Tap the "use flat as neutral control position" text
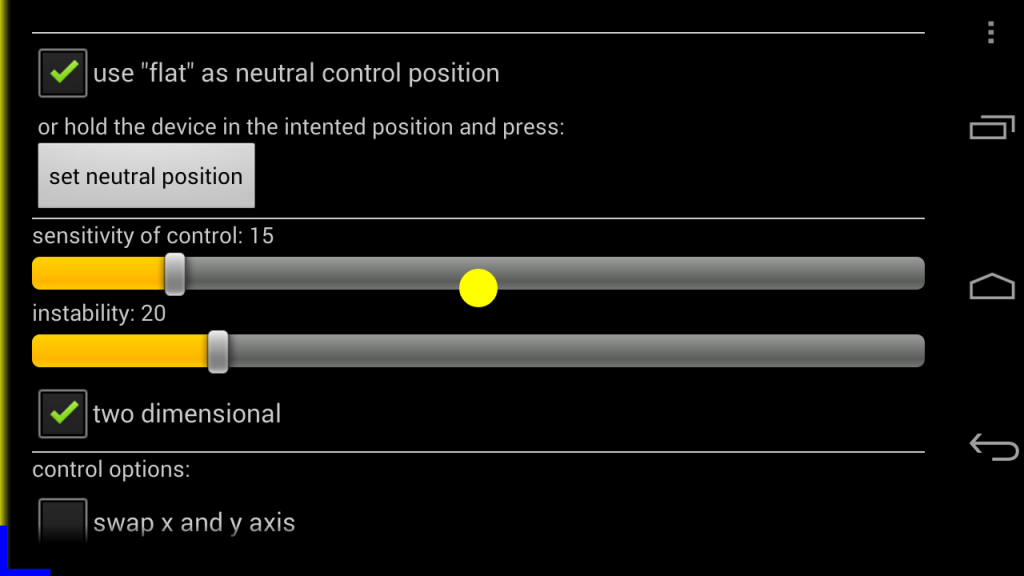This screenshot has width=1024, height=576. 296,73
